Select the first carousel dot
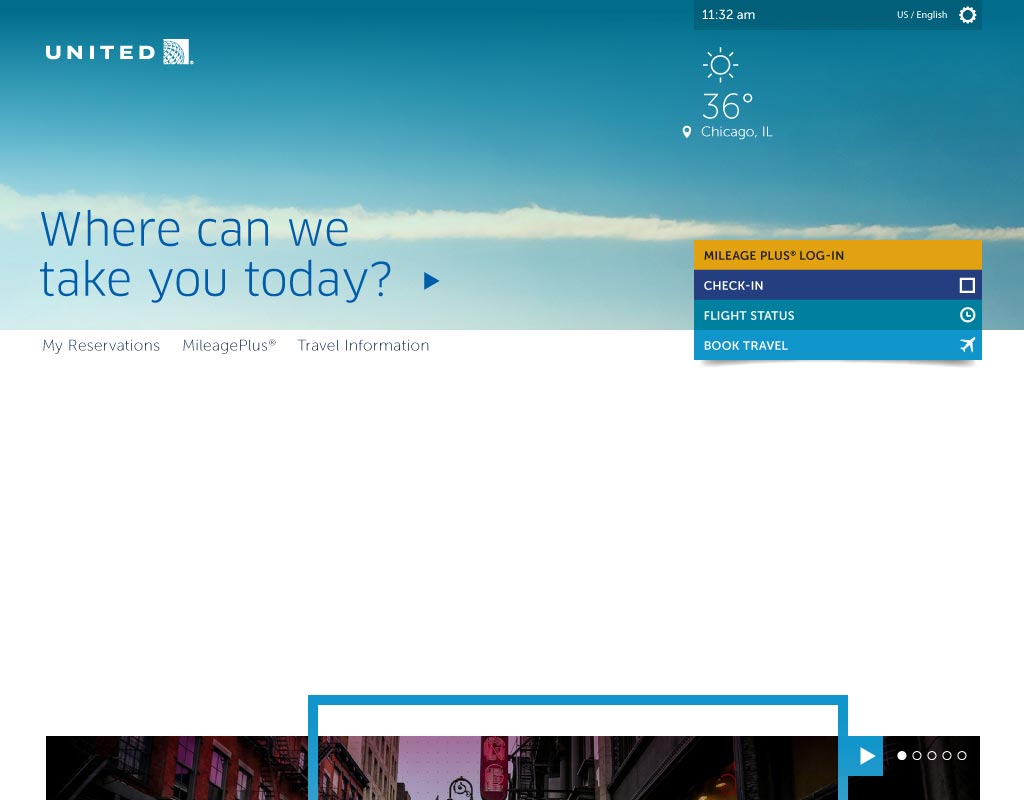This screenshot has width=1024, height=800. [902, 756]
